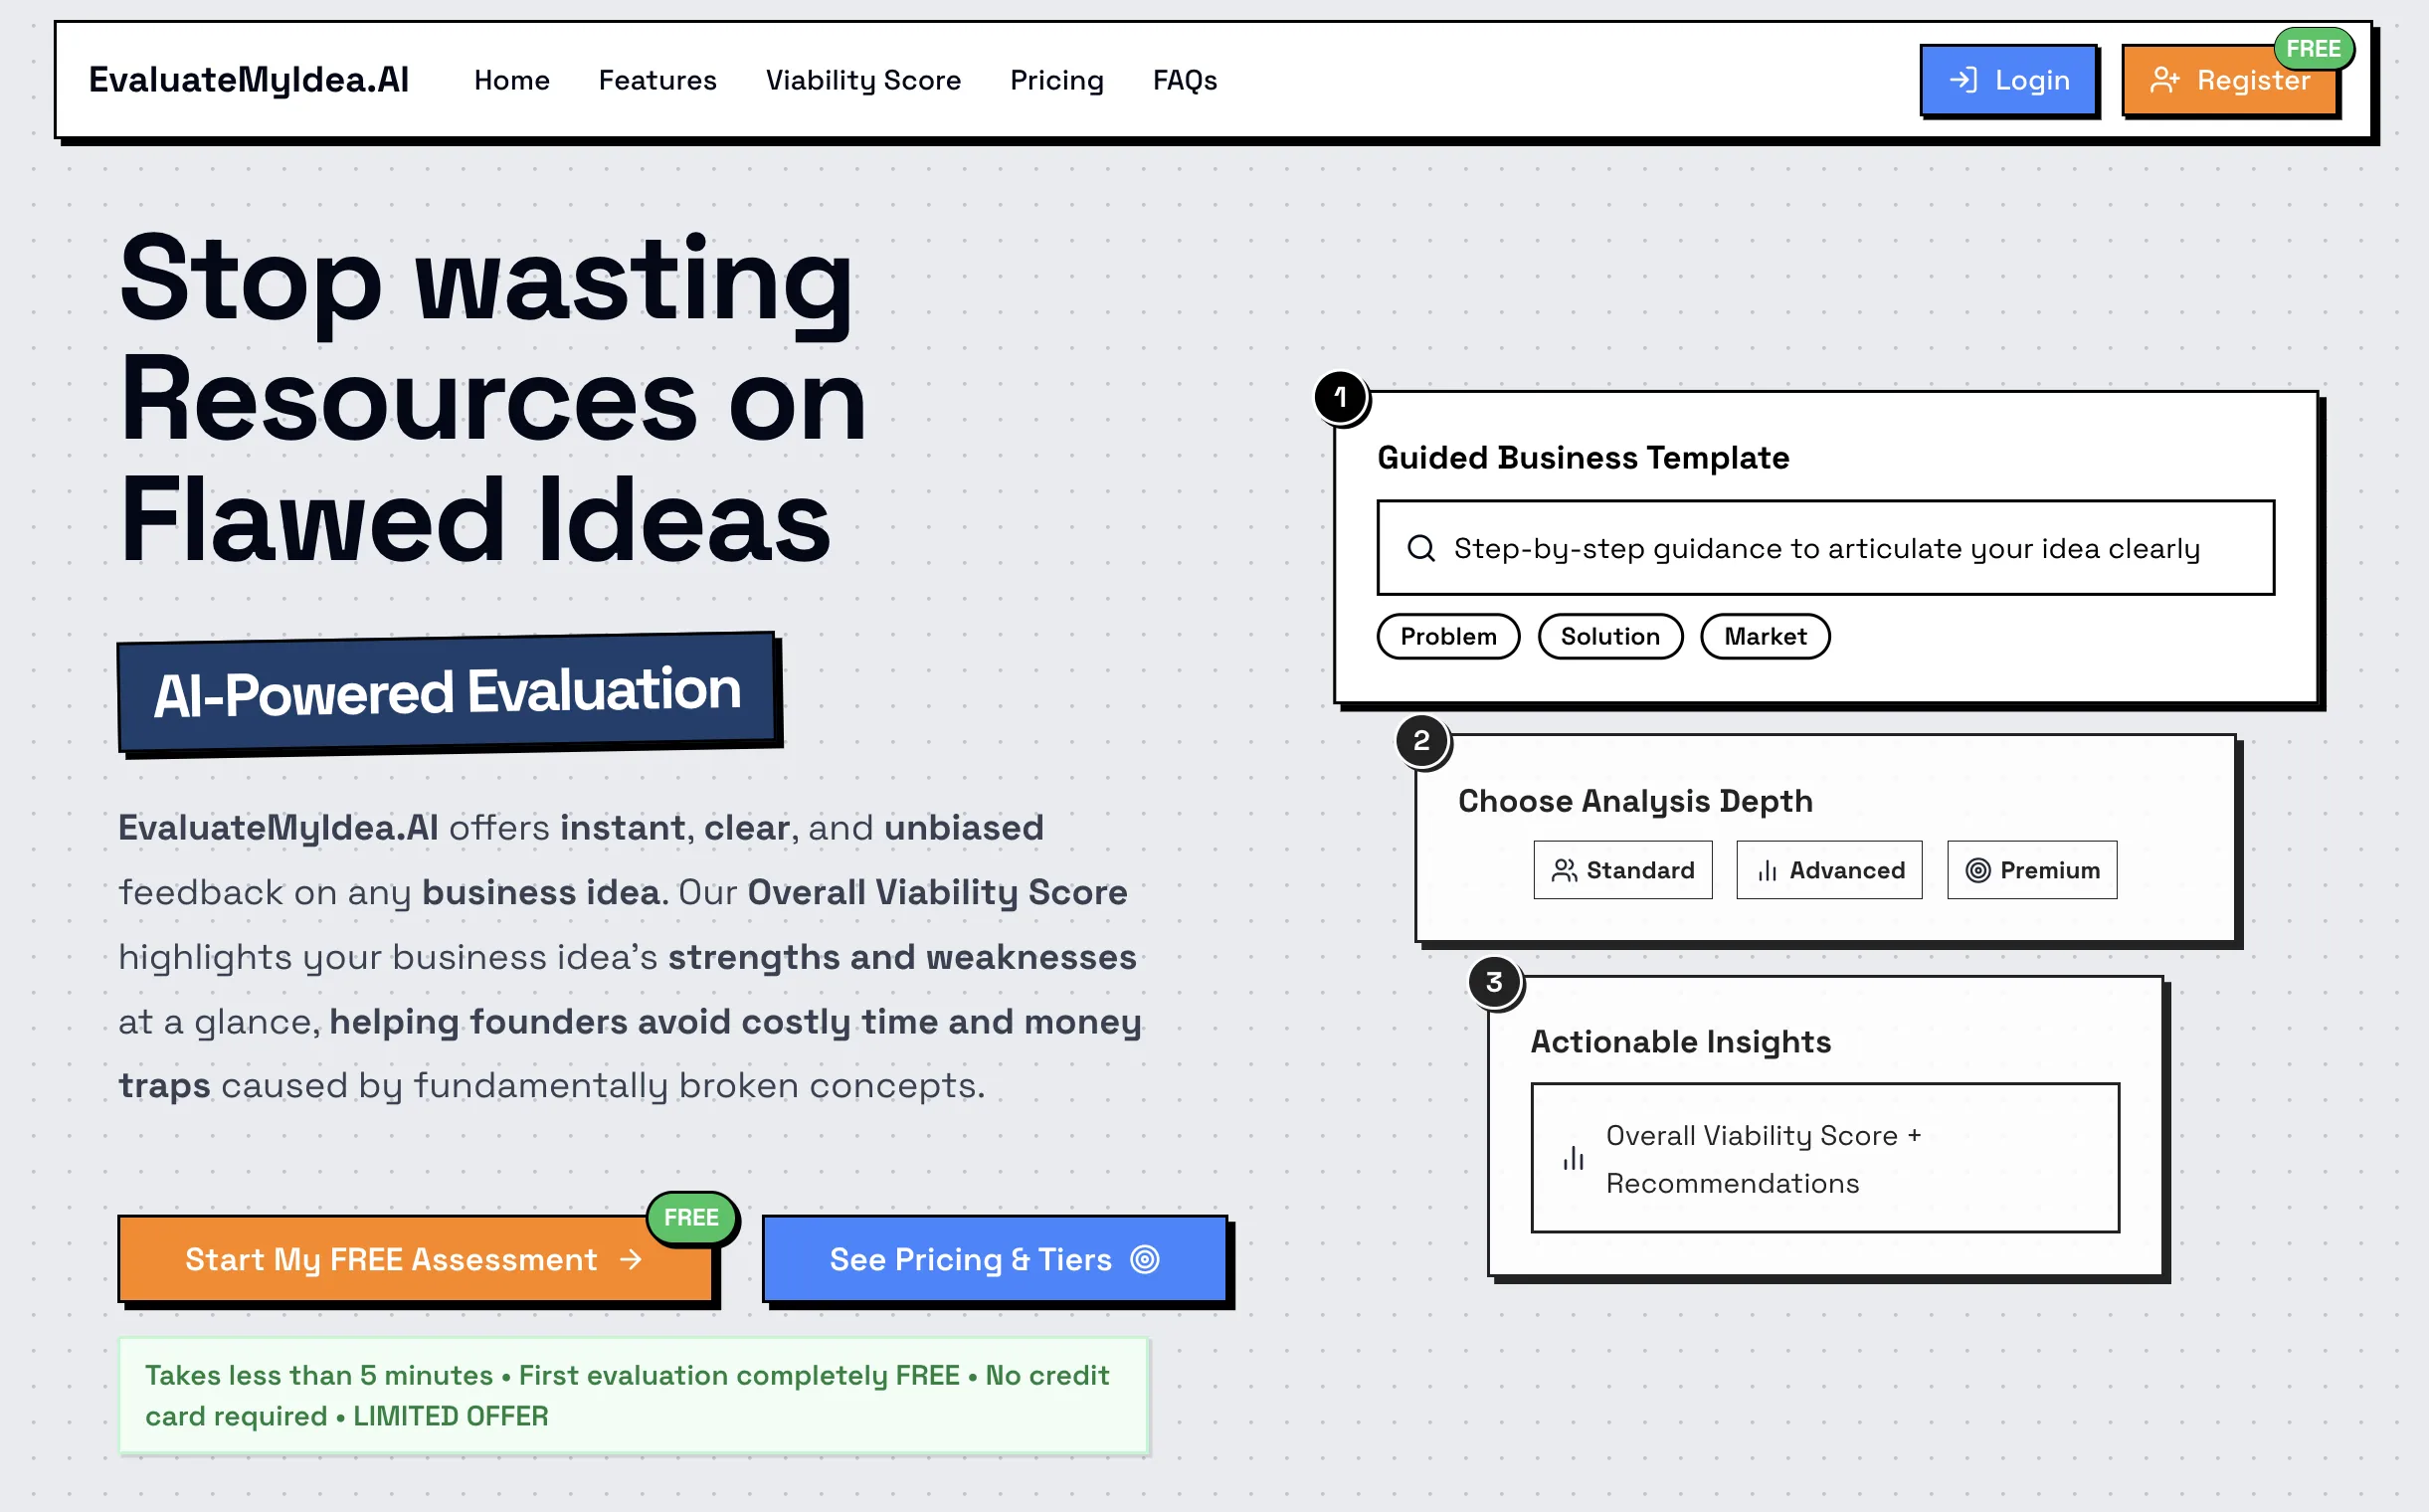Select the Advanced analysis depth option
2429x1512 pixels.
1829,870
